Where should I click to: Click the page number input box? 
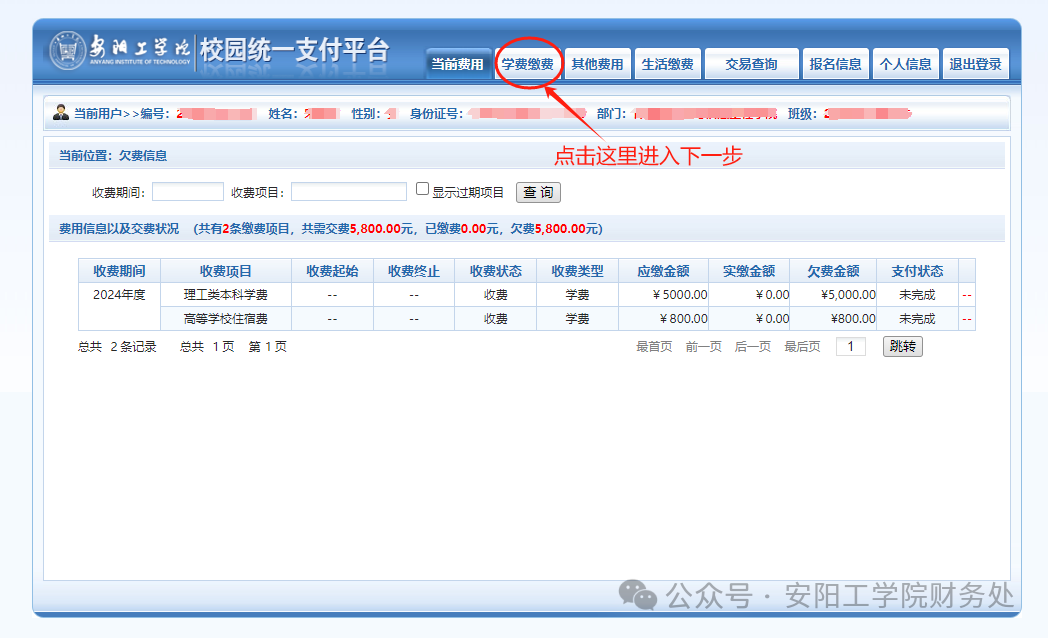click(x=850, y=347)
